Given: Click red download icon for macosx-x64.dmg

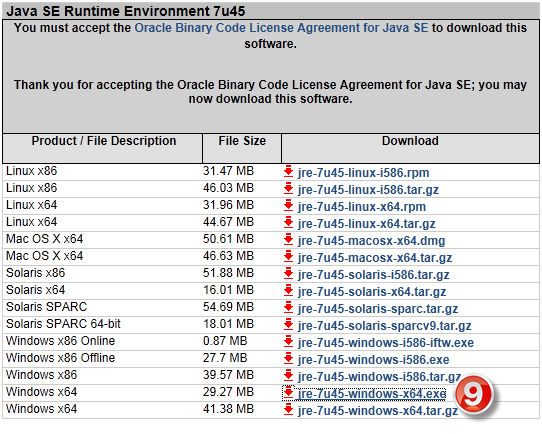Looking at the screenshot, I should click(288, 239).
